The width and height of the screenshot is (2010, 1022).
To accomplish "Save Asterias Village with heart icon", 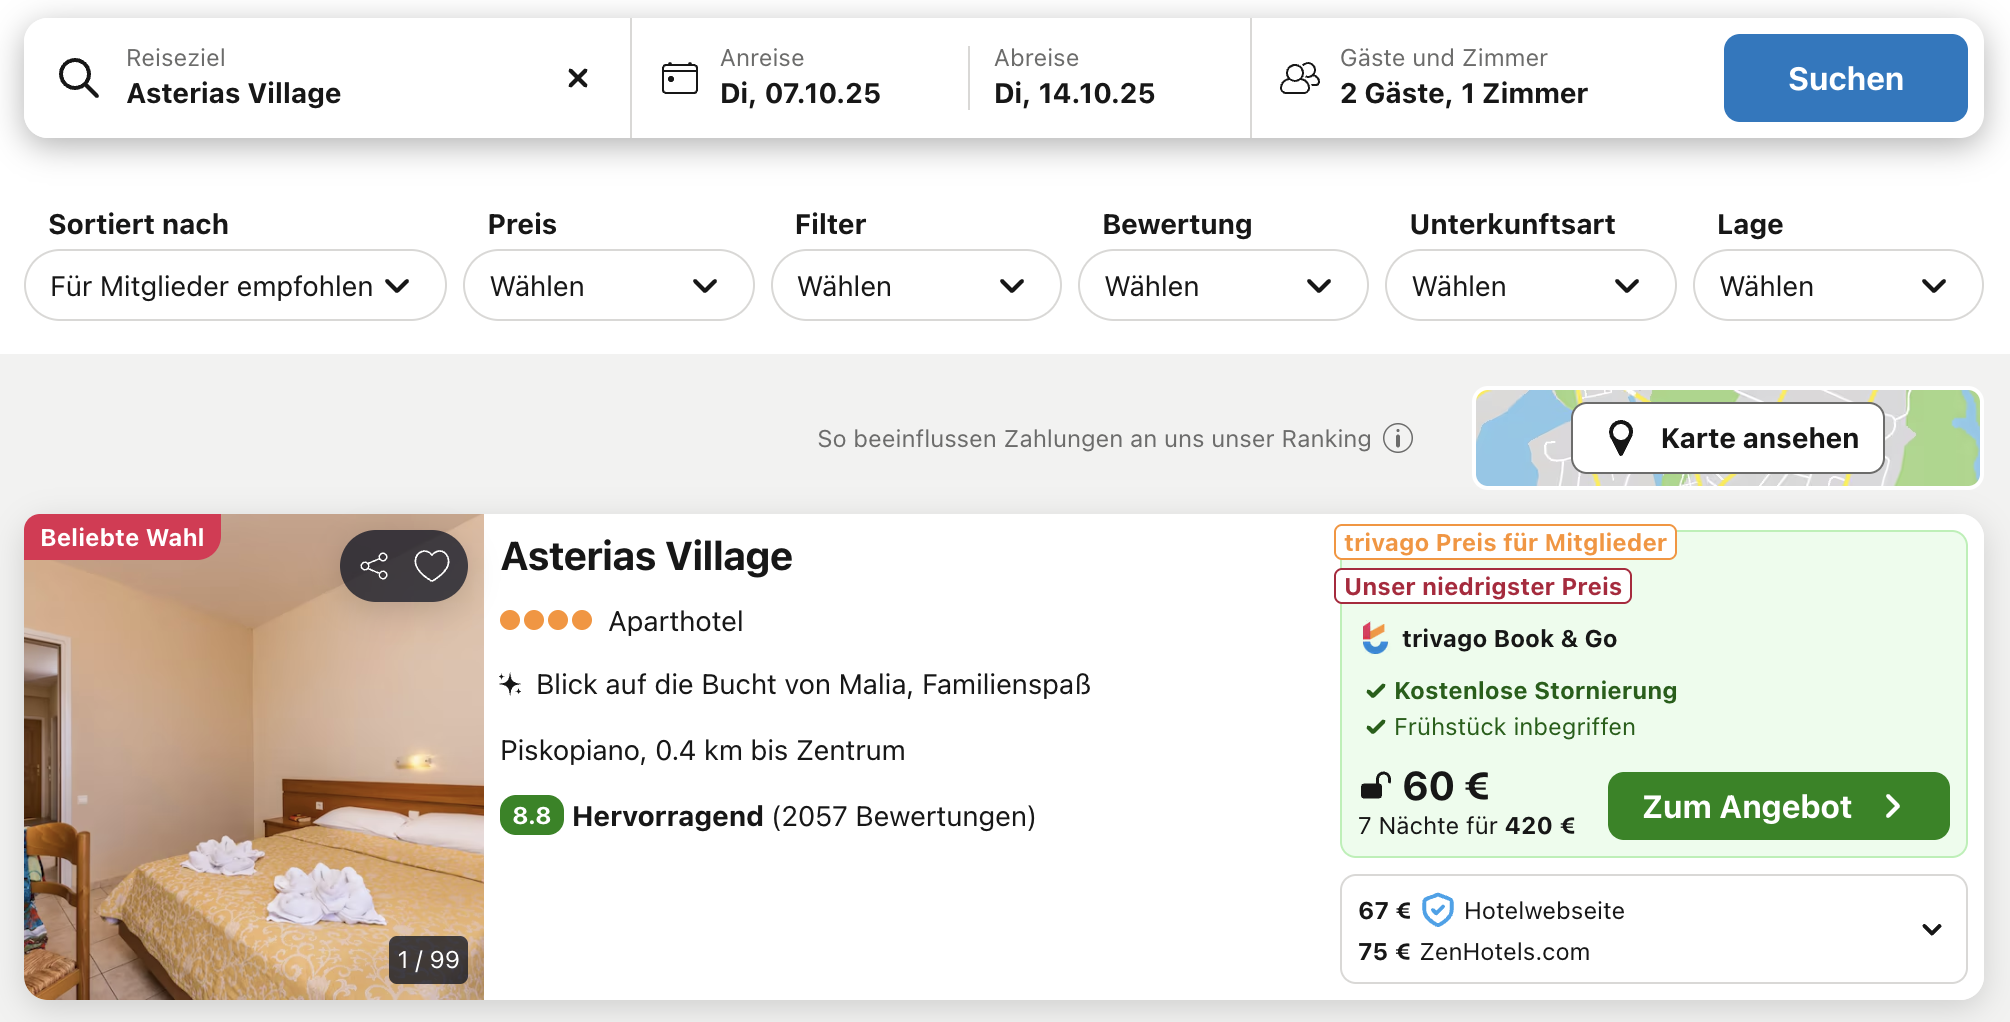I will coord(432,566).
